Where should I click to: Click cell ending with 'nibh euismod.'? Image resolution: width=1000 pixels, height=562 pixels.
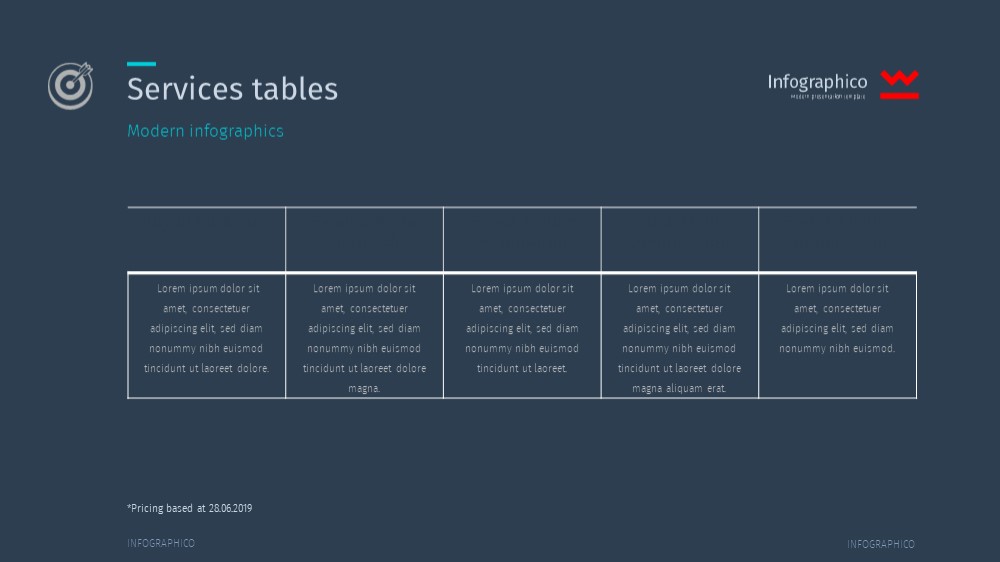pyautogui.click(x=837, y=336)
